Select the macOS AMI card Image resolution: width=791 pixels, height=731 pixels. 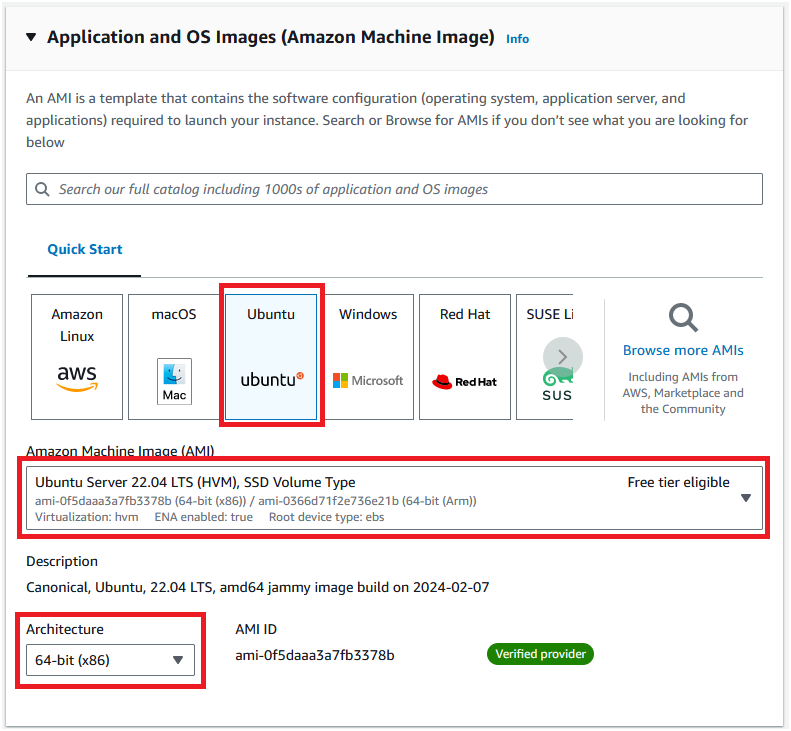coord(174,357)
